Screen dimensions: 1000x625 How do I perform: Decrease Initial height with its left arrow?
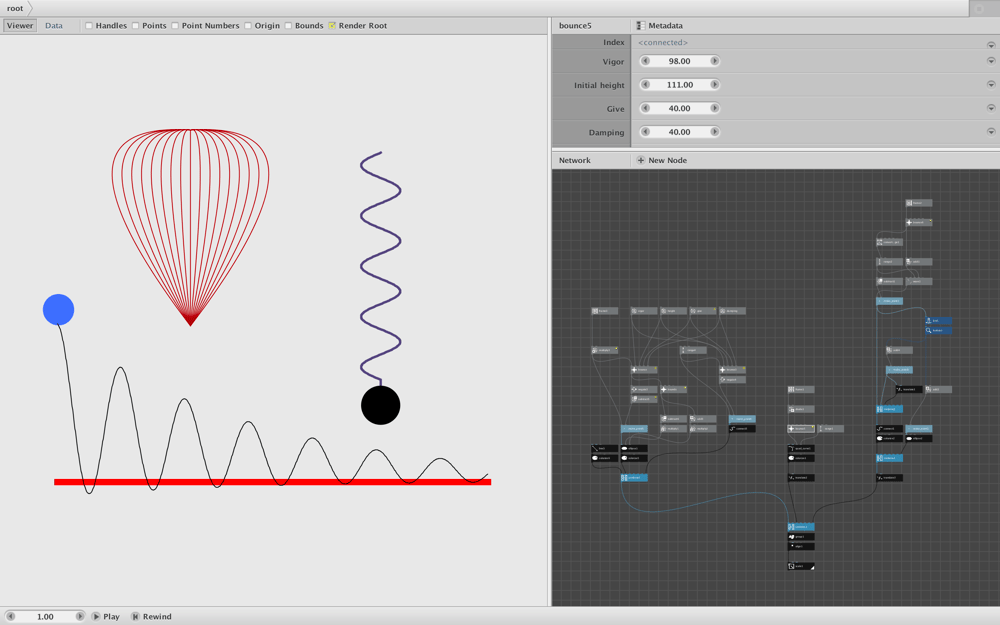click(x=645, y=84)
